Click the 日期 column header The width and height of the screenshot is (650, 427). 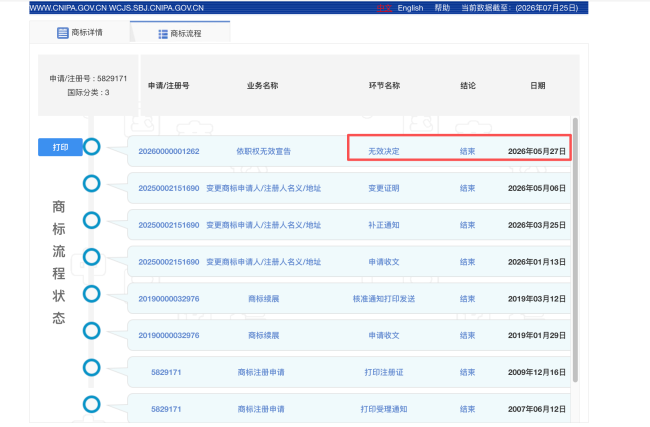pyautogui.click(x=538, y=85)
